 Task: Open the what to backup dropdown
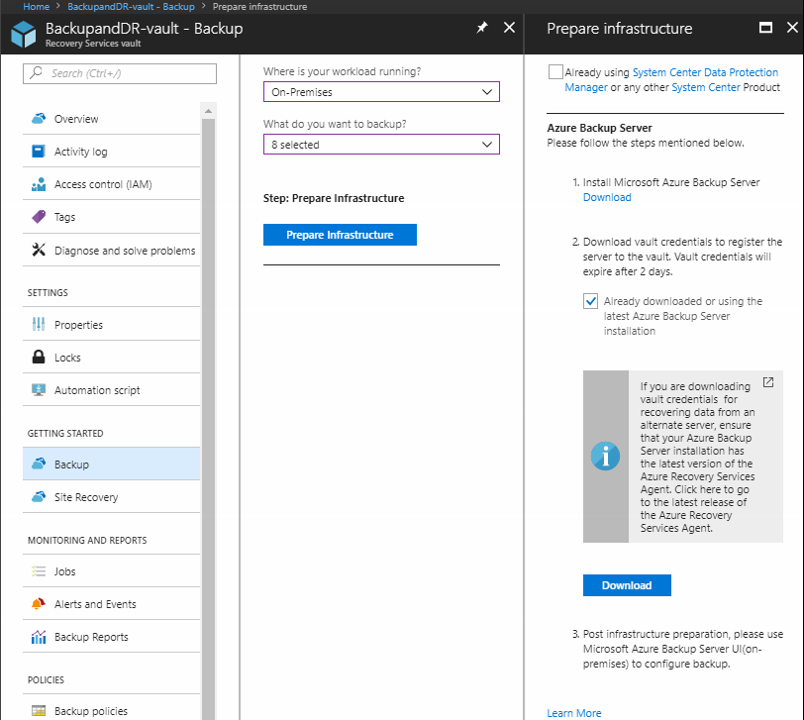tap(381, 143)
